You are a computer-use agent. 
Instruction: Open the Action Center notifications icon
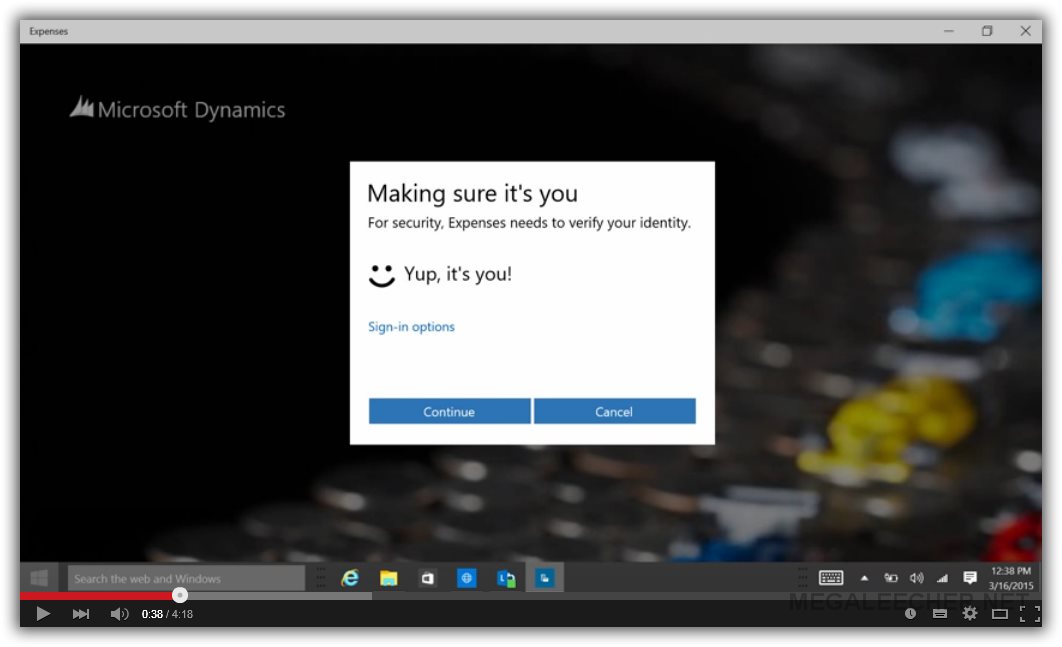pos(970,577)
